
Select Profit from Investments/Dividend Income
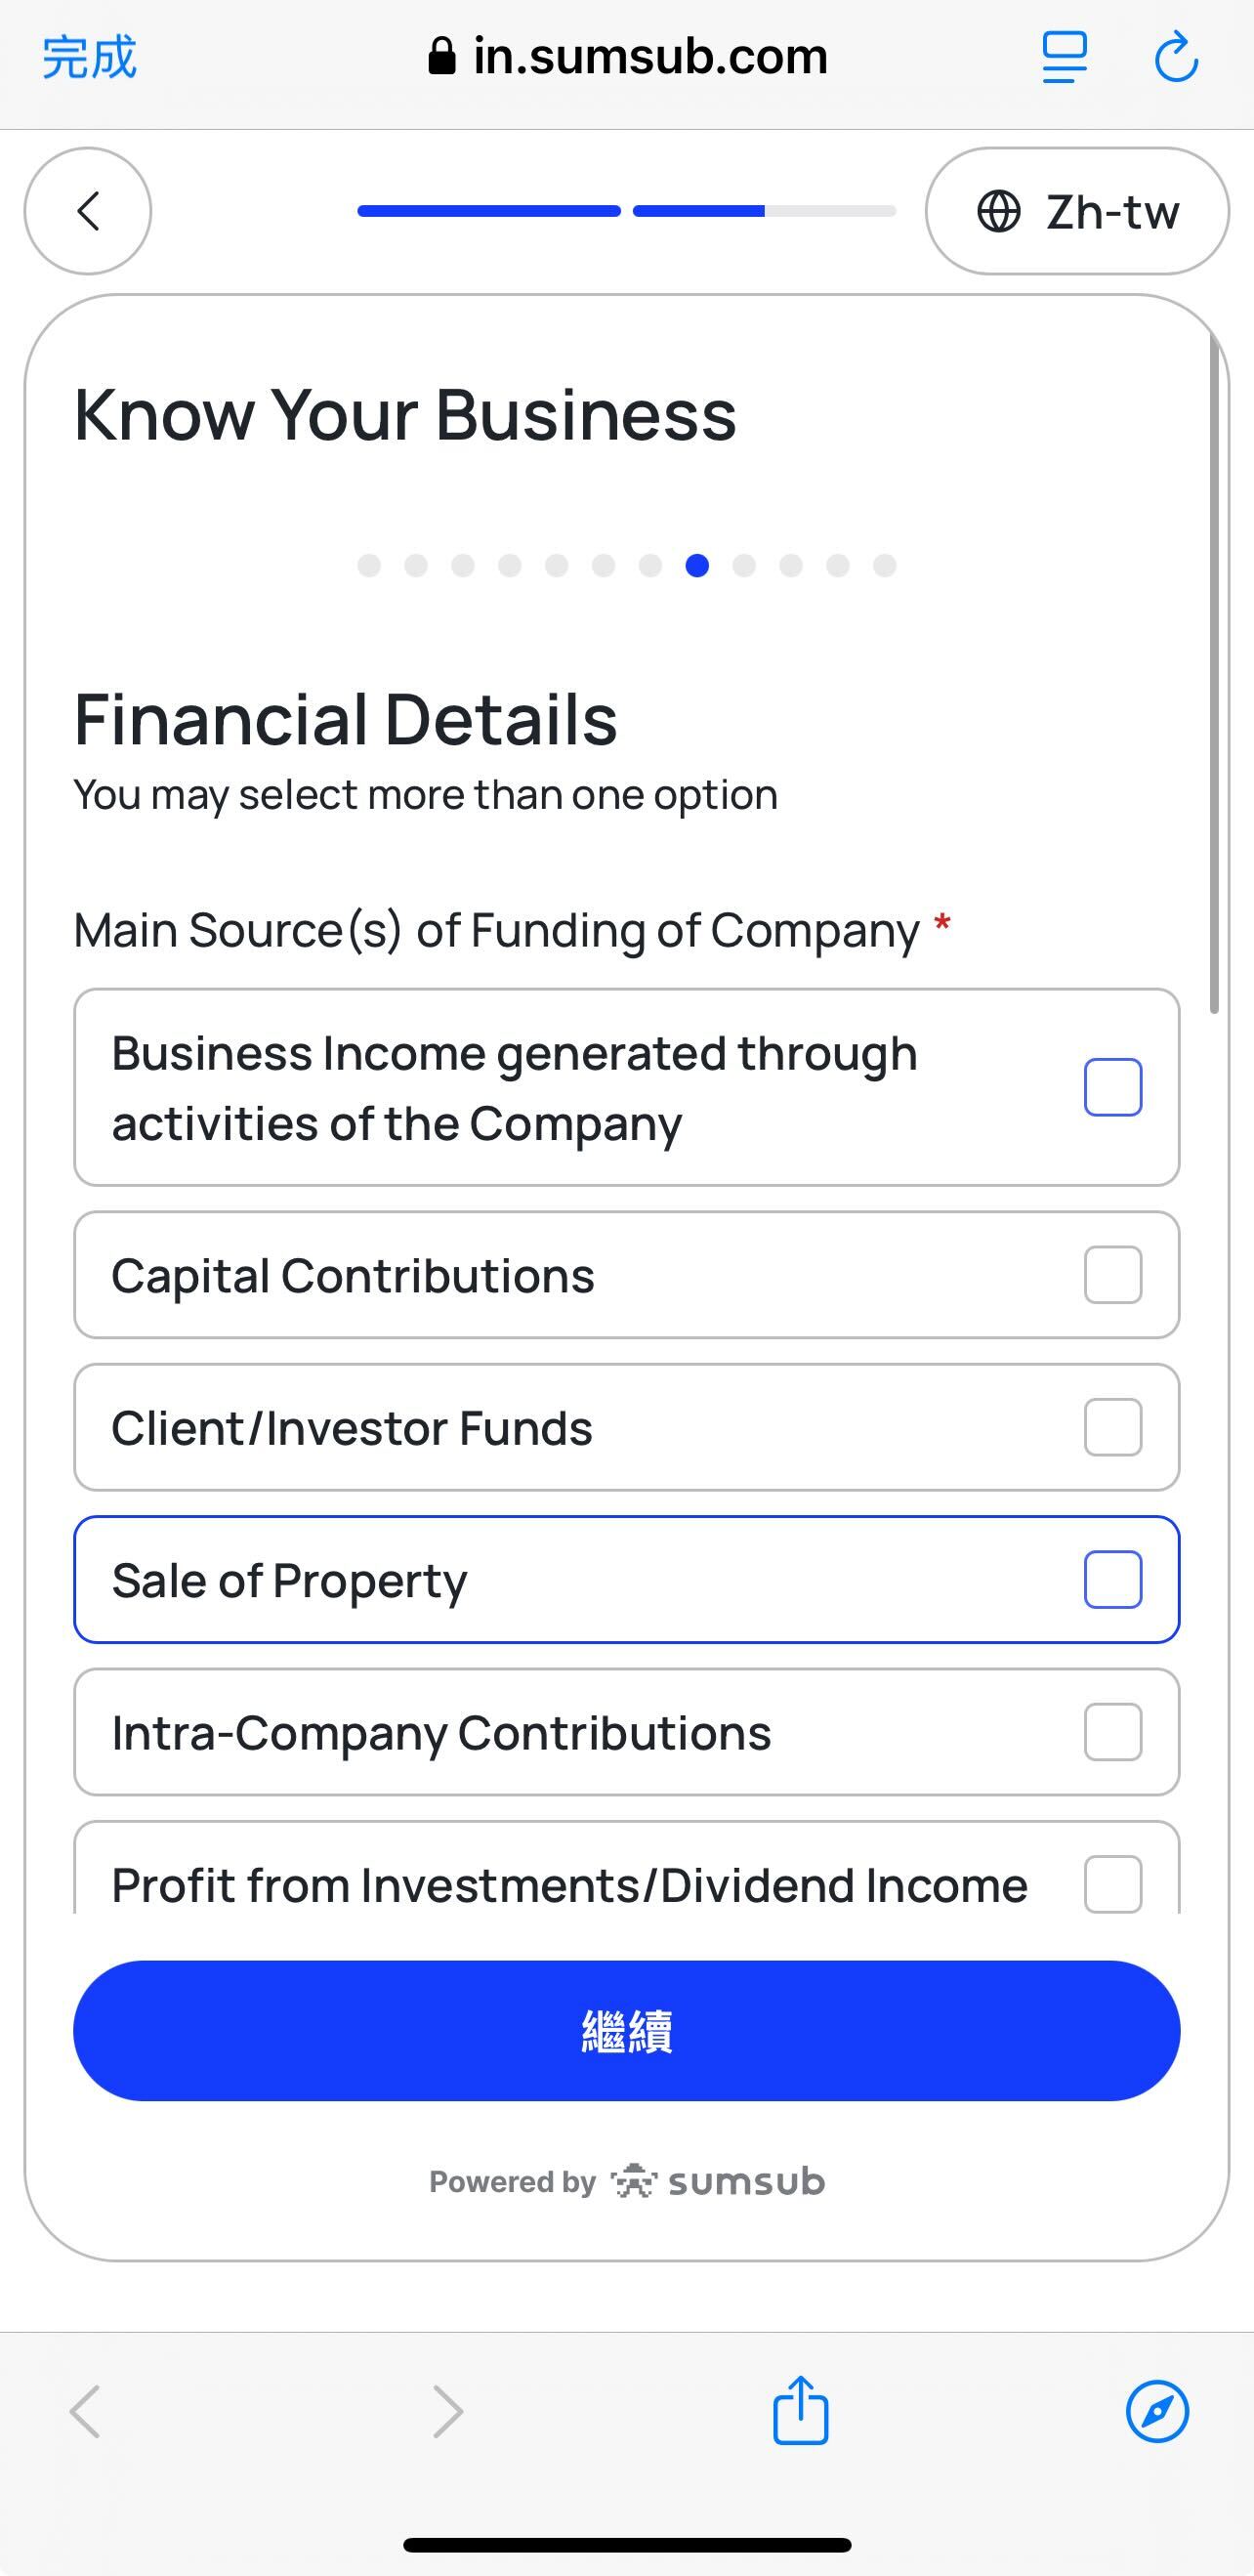click(1113, 1884)
